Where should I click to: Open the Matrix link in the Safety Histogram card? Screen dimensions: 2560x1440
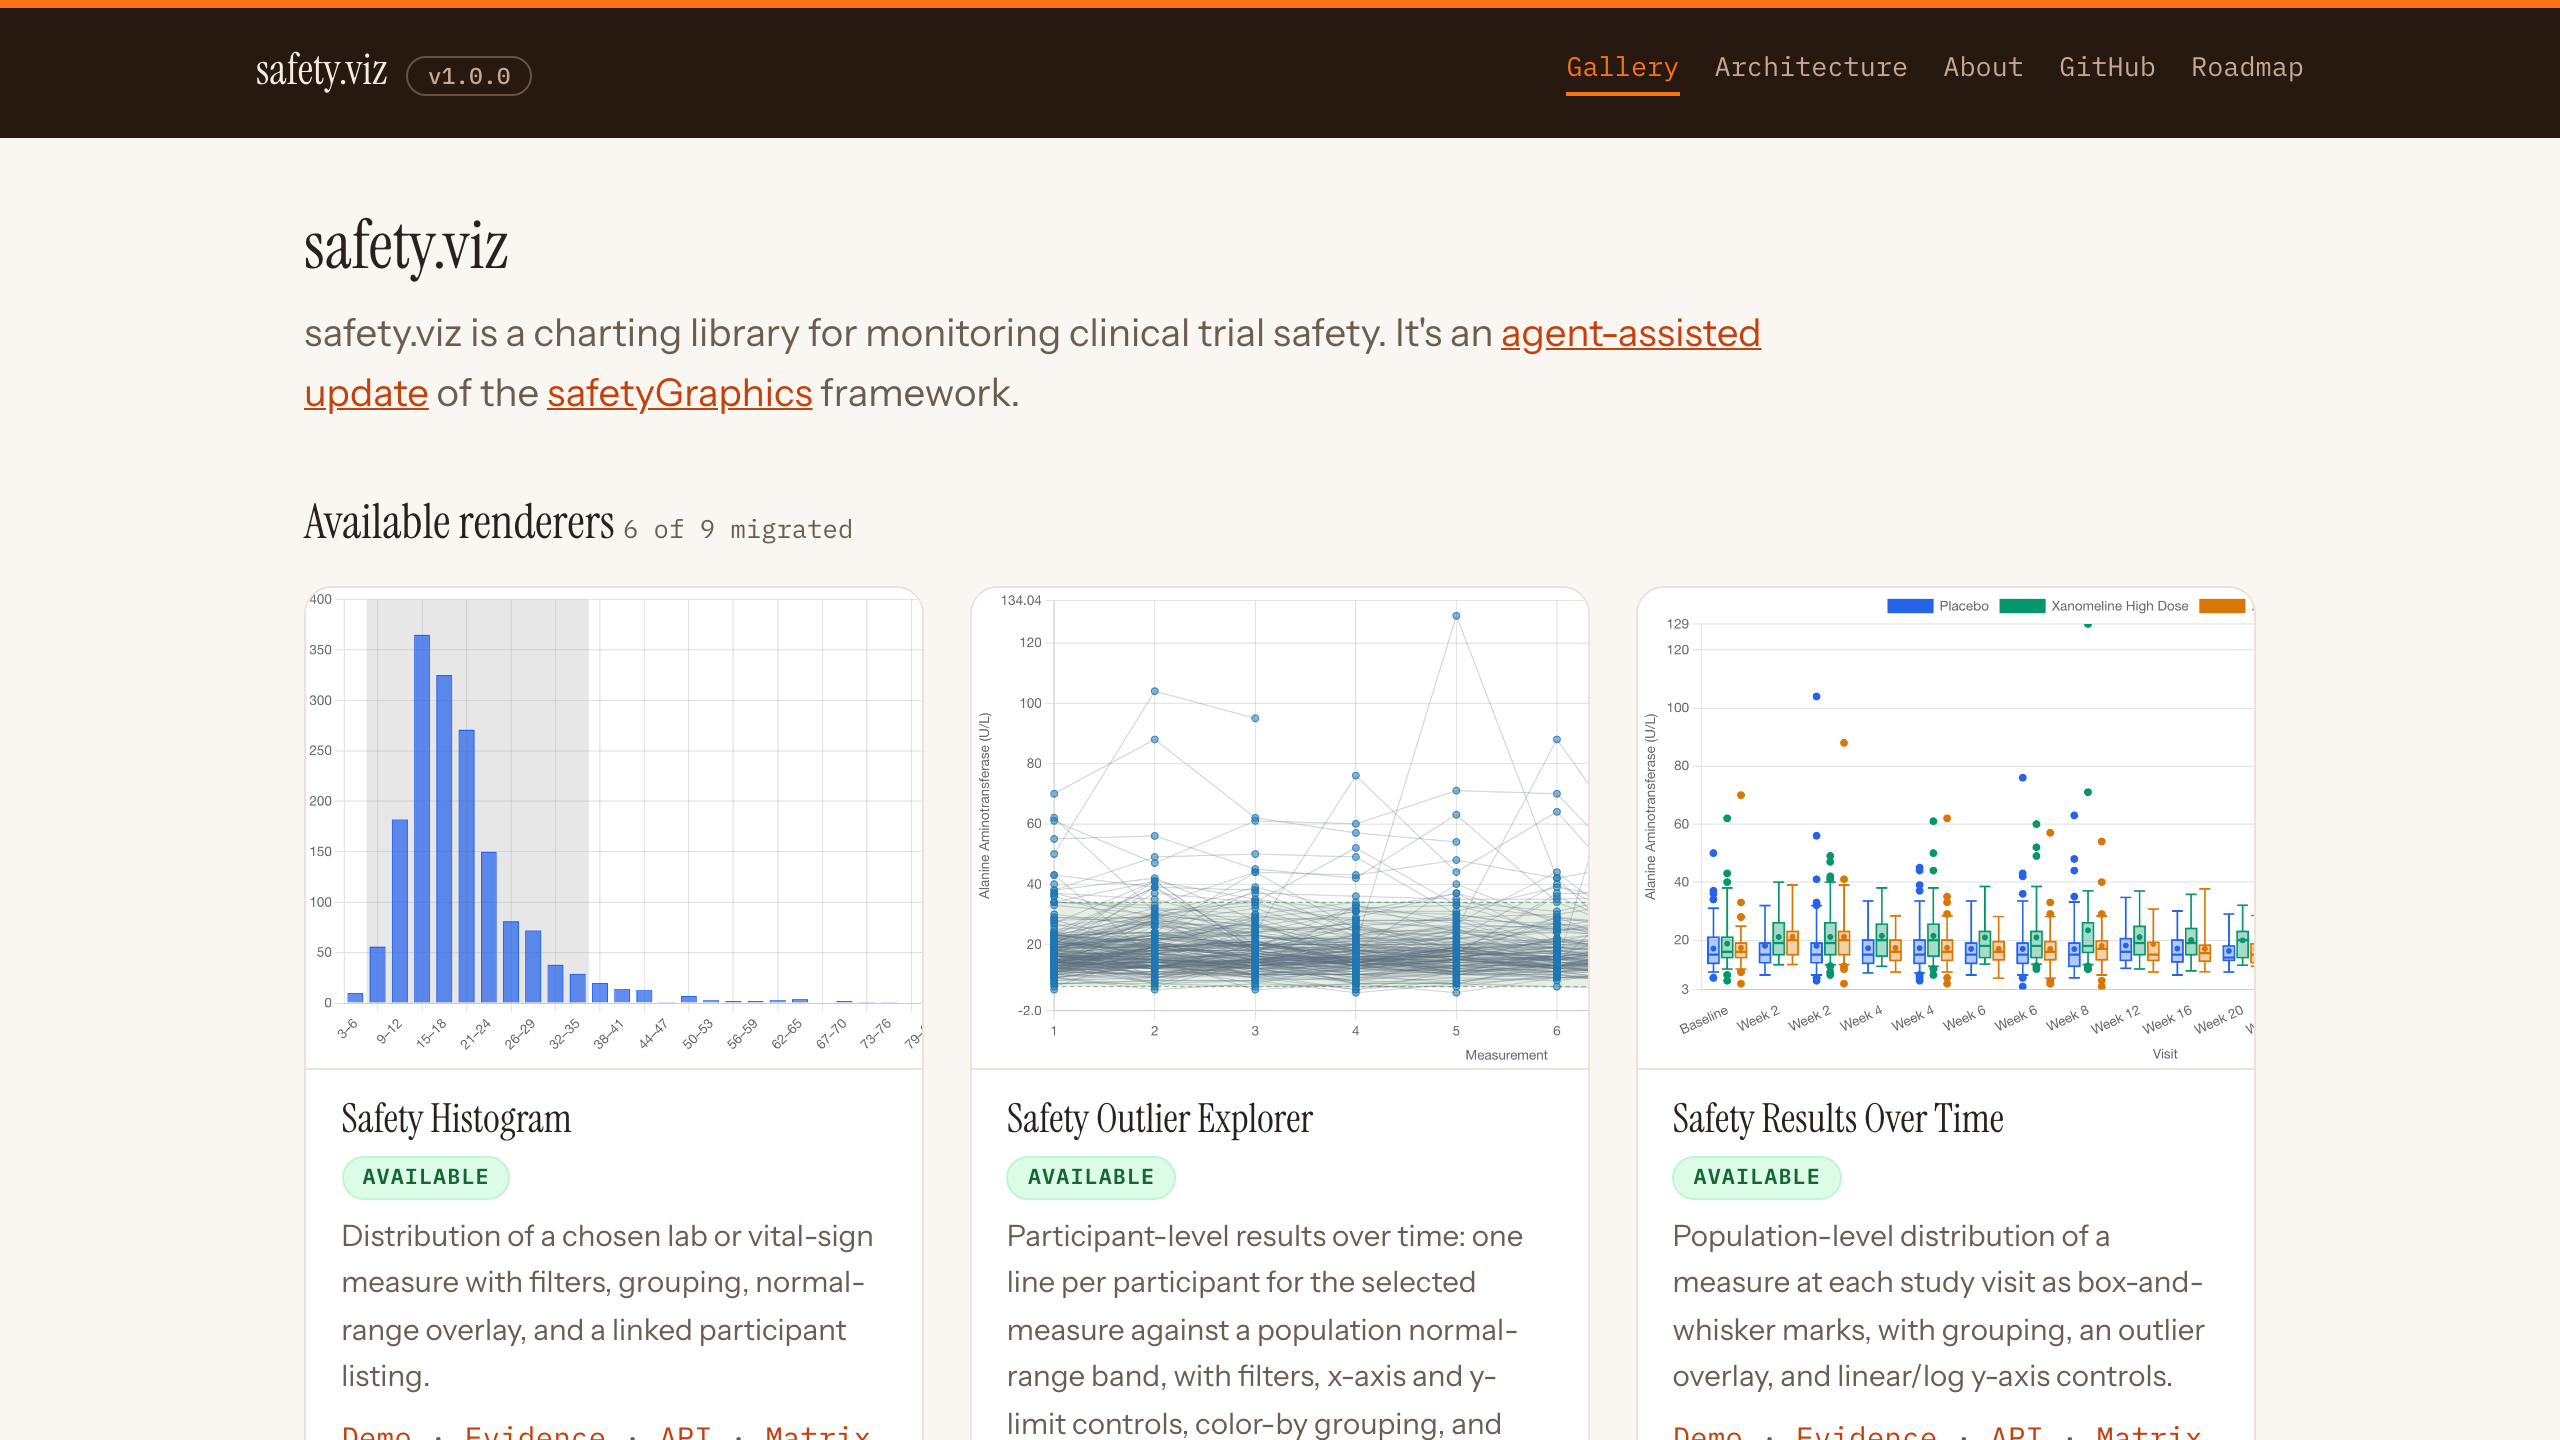[x=818, y=1432]
